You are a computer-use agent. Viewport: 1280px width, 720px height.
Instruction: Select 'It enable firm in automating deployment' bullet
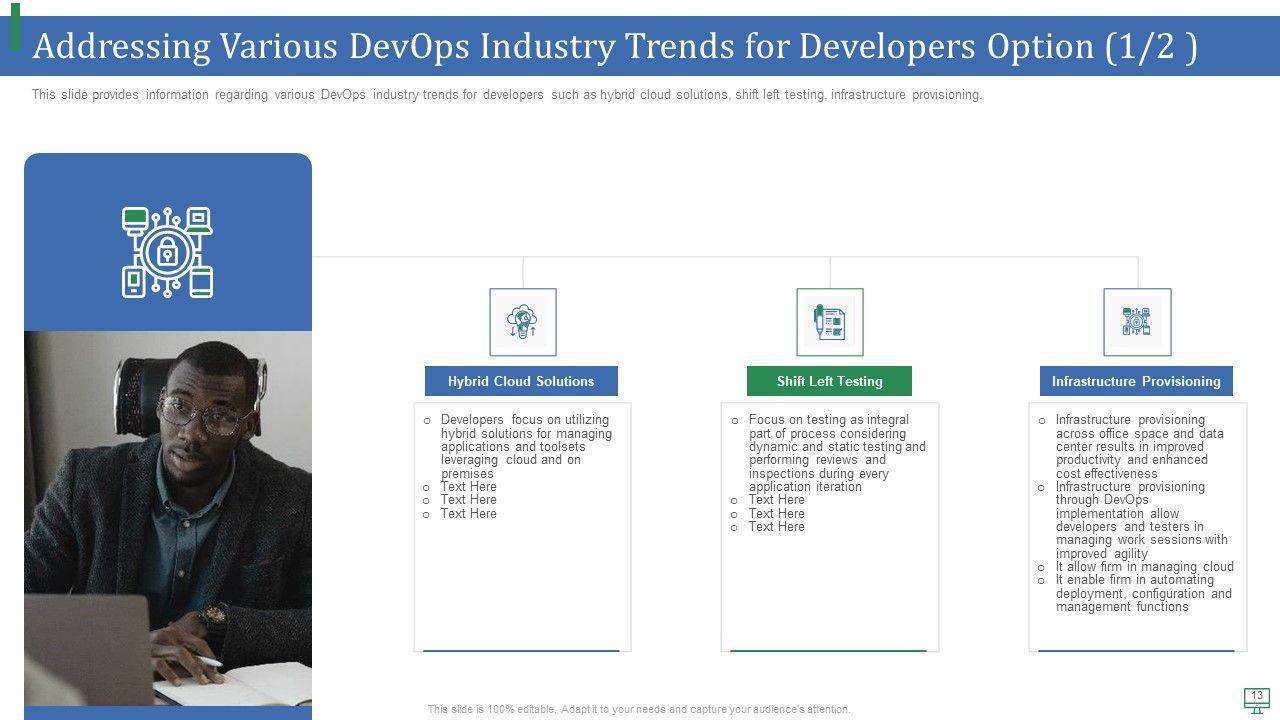pyautogui.click(x=1143, y=593)
